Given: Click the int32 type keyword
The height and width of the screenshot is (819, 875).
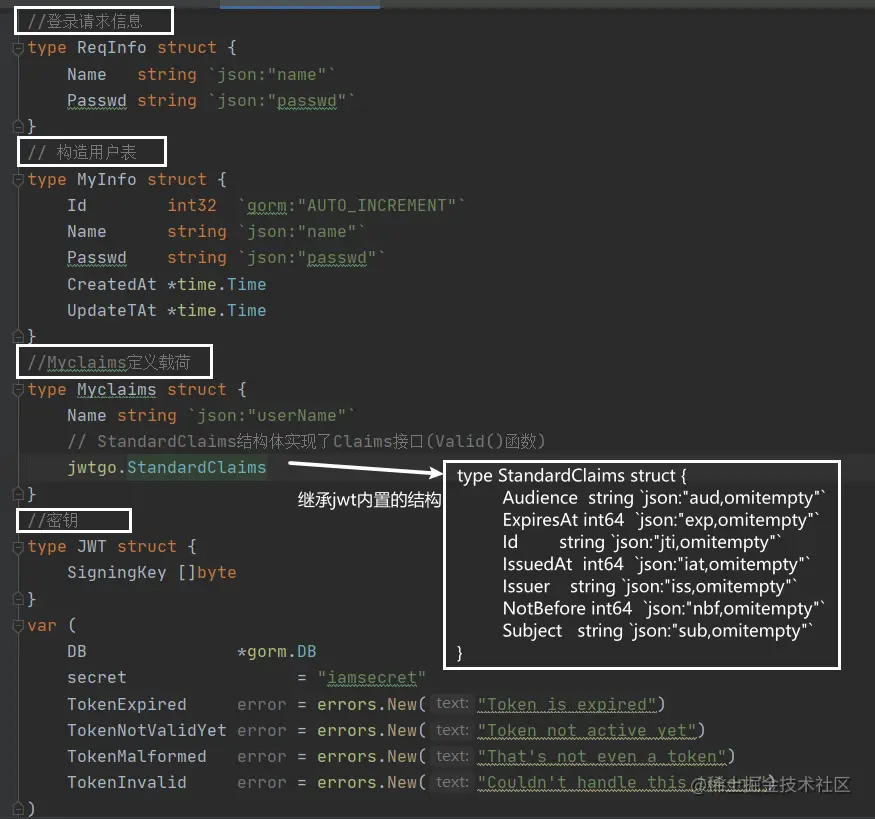Looking at the screenshot, I should pyautogui.click(x=192, y=205).
